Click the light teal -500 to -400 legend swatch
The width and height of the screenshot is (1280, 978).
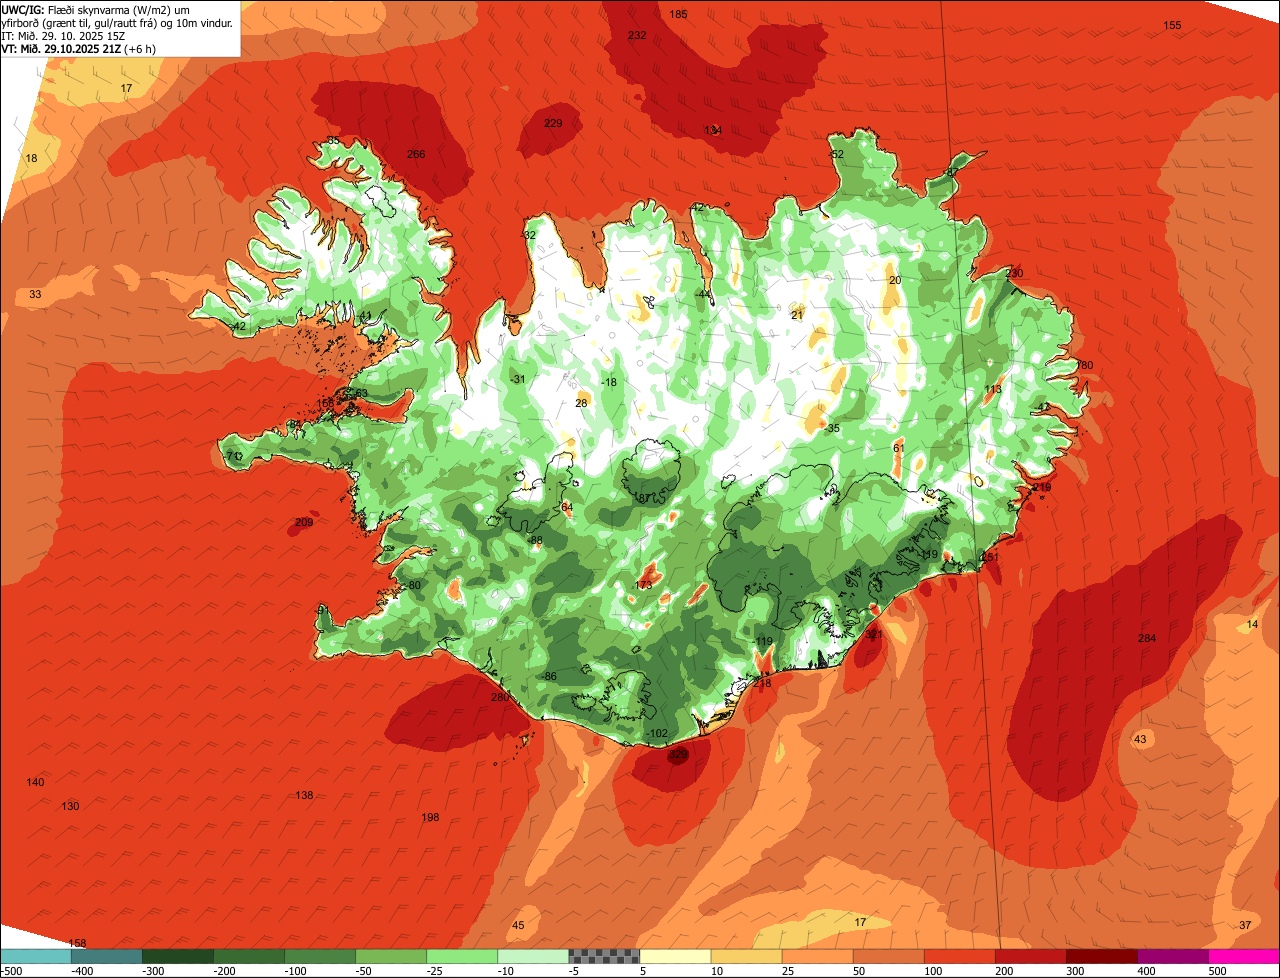pos(35,956)
